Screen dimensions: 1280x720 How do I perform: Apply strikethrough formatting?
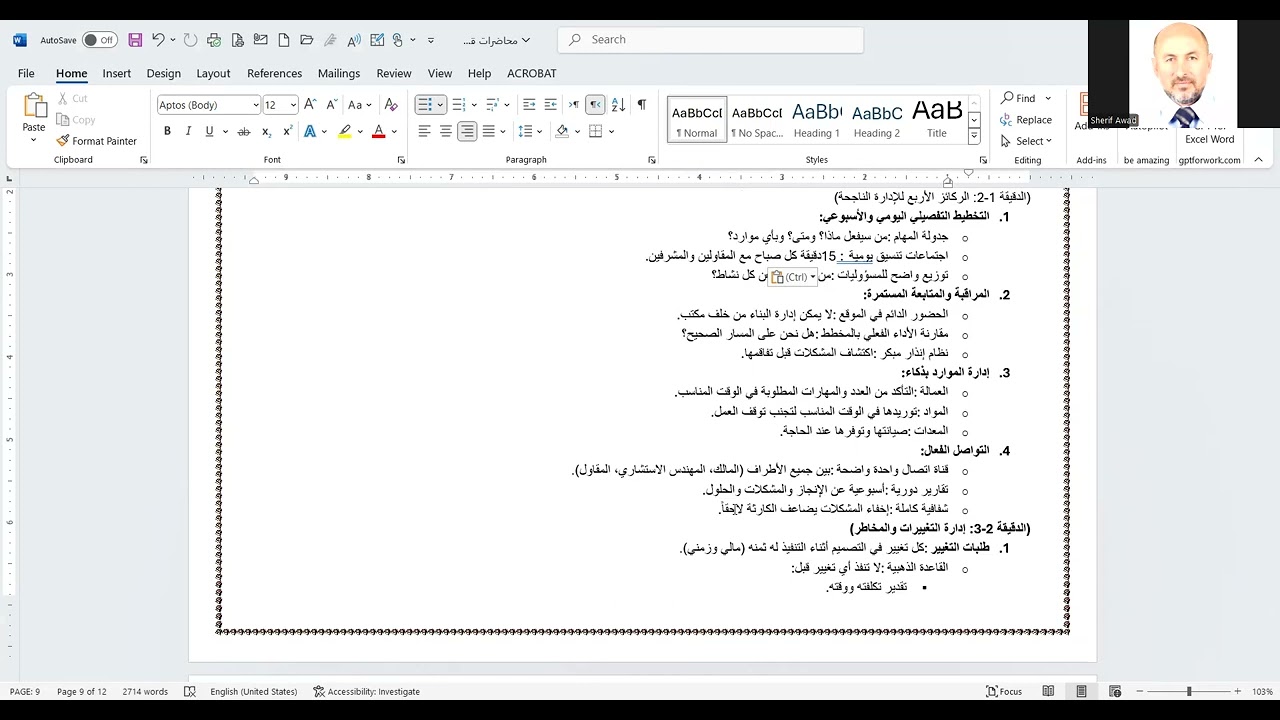(x=244, y=131)
